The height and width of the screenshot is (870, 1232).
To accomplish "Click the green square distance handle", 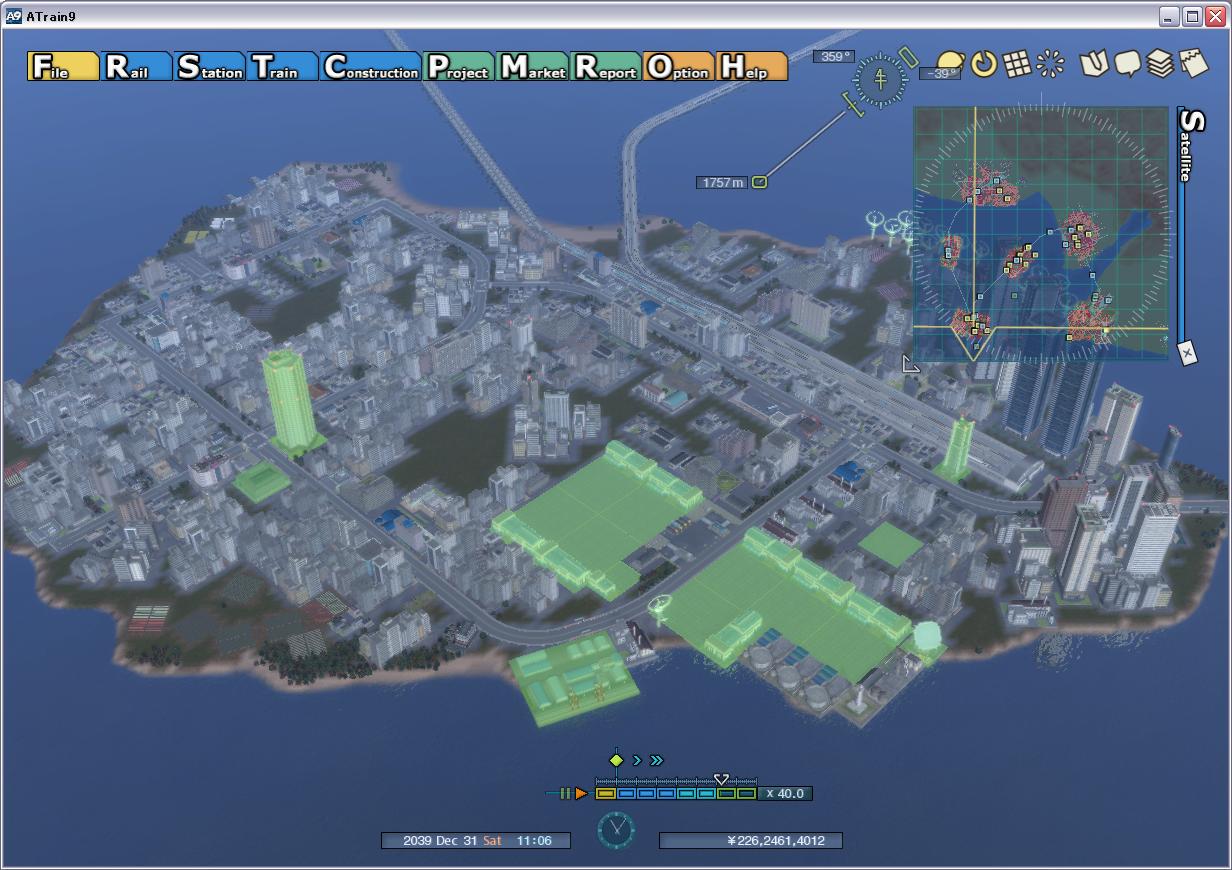I will click(x=759, y=182).
